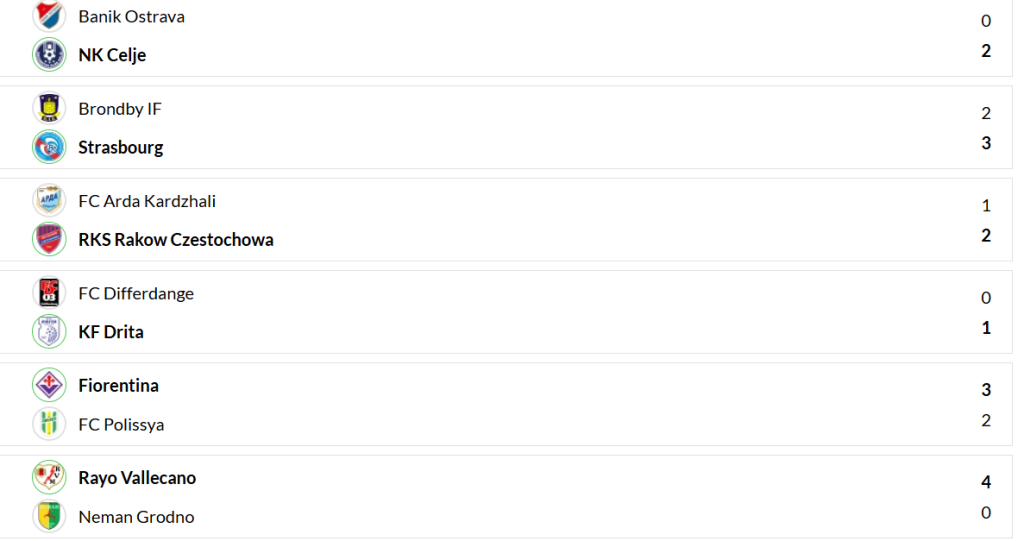Image resolution: width=1024 pixels, height=541 pixels.
Task: Click the FC Polissya team logo
Action: [48, 424]
